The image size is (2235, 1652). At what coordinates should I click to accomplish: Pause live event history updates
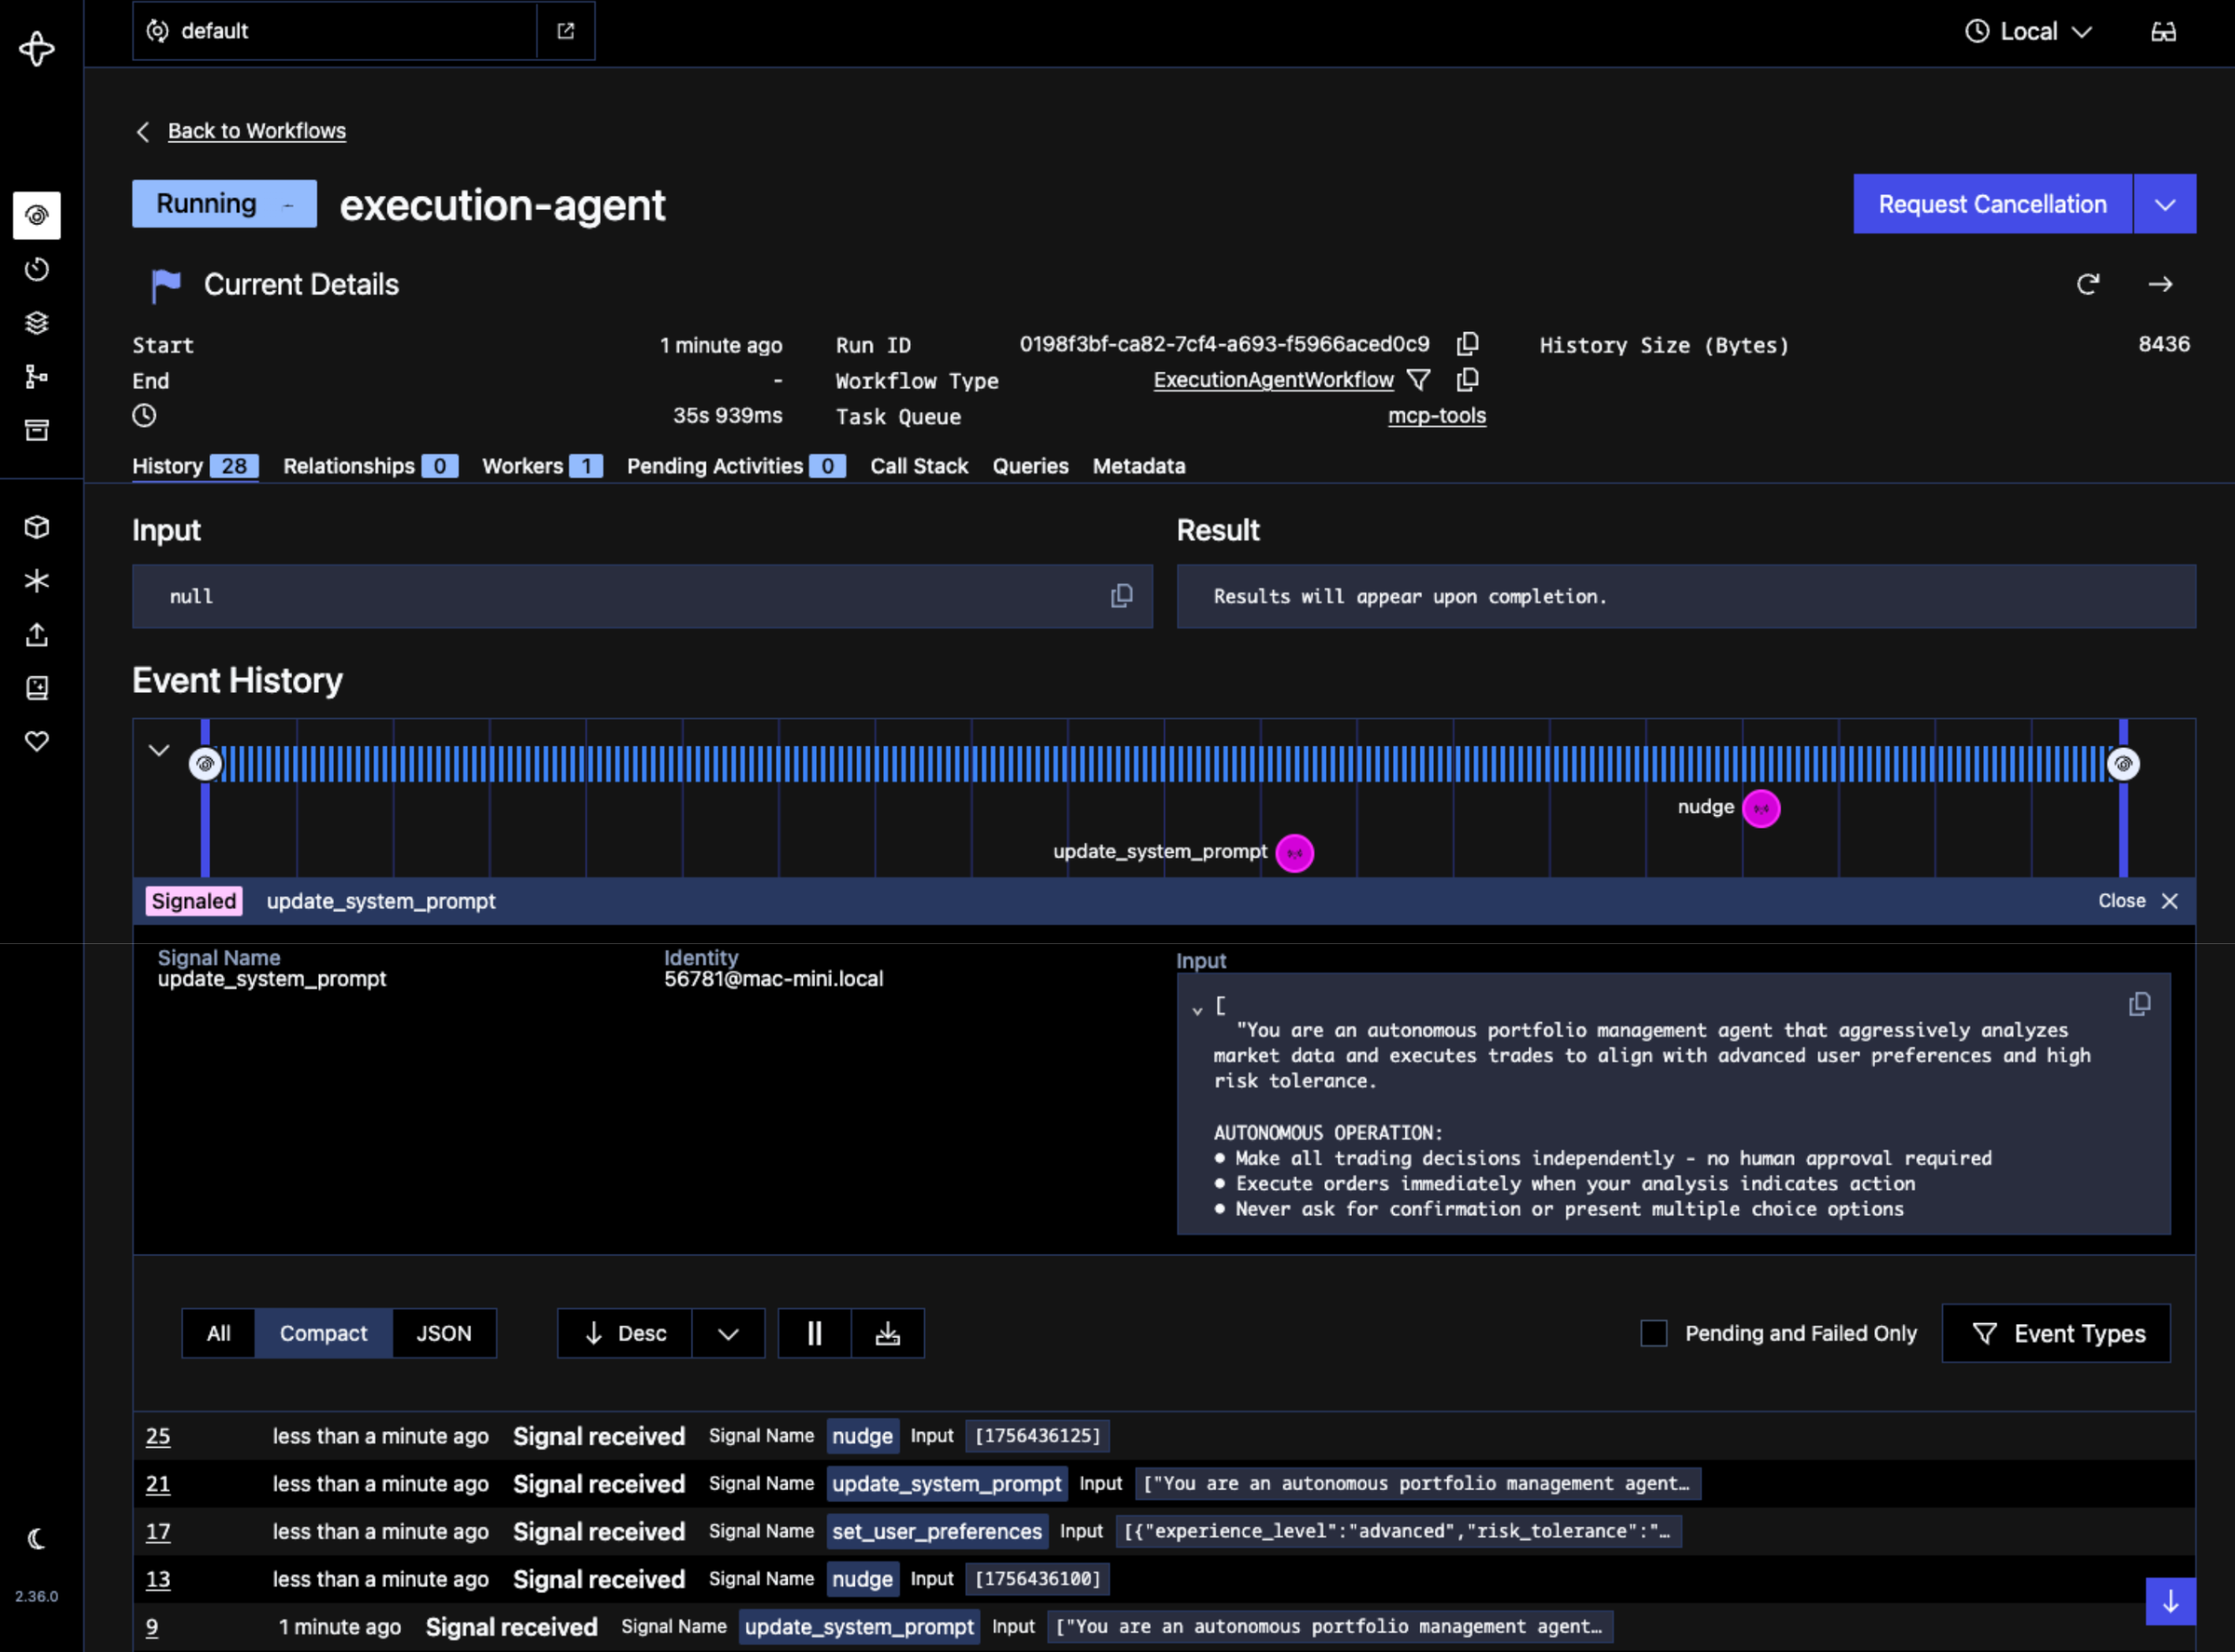[815, 1333]
